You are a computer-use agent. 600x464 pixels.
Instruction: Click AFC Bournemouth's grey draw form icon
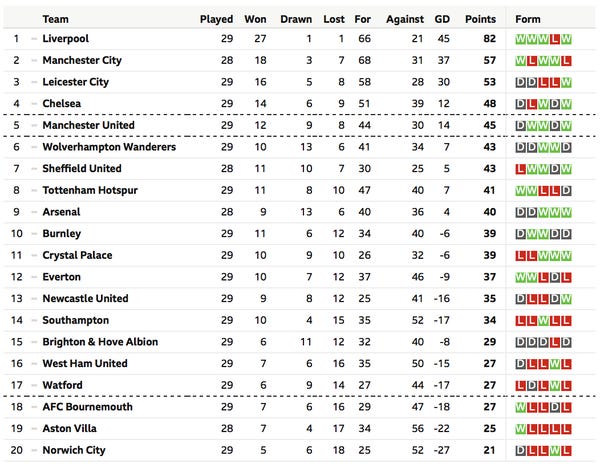click(x=555, y=407)
